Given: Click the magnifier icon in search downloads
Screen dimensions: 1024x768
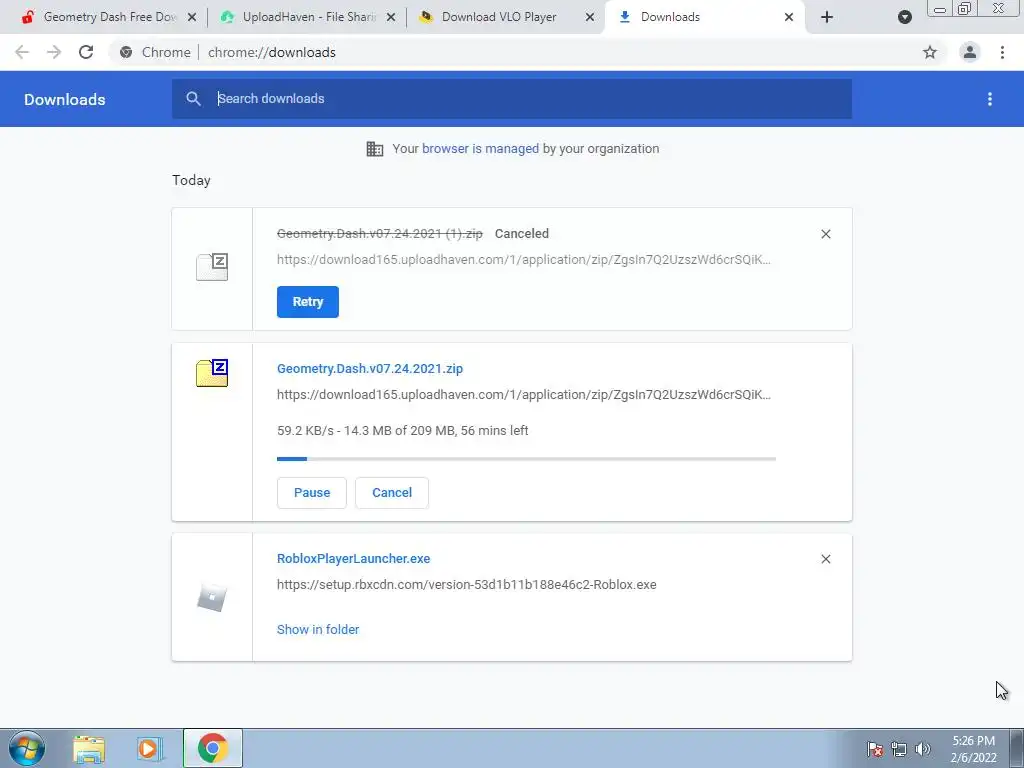Looking at the screenshot, I should [x=193, y=99].
